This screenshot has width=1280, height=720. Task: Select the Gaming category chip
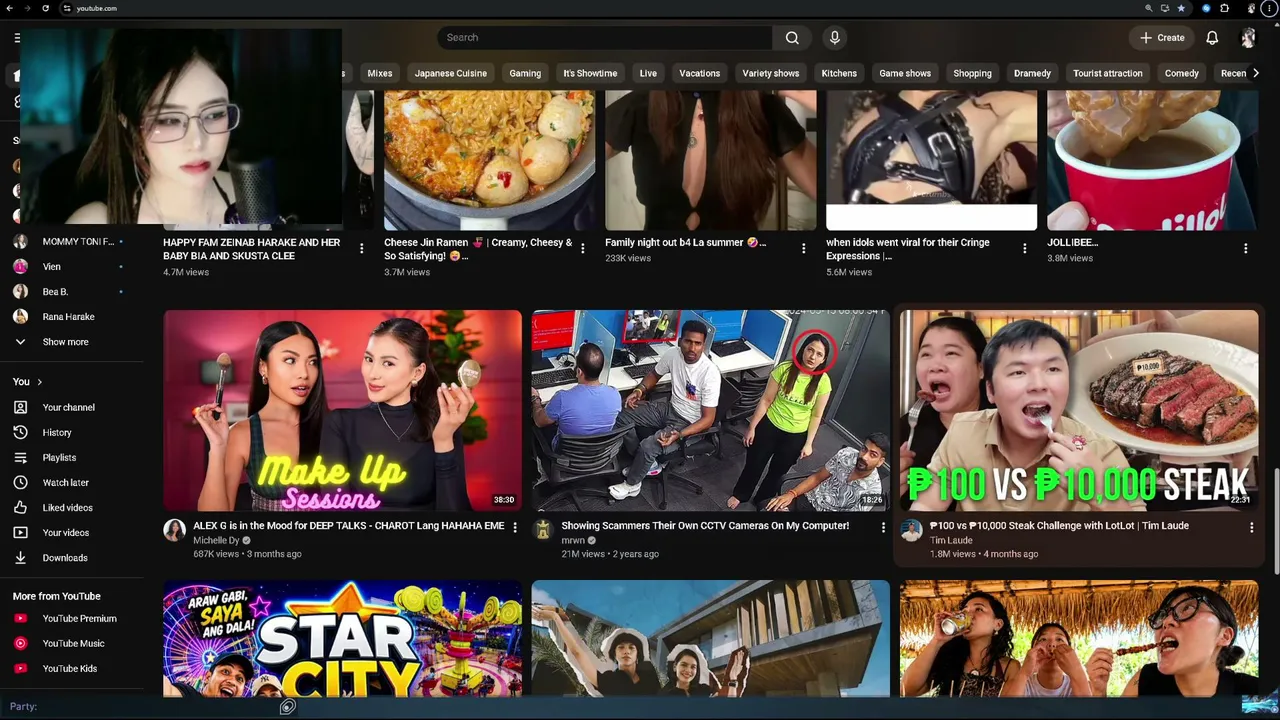point(525,73)
